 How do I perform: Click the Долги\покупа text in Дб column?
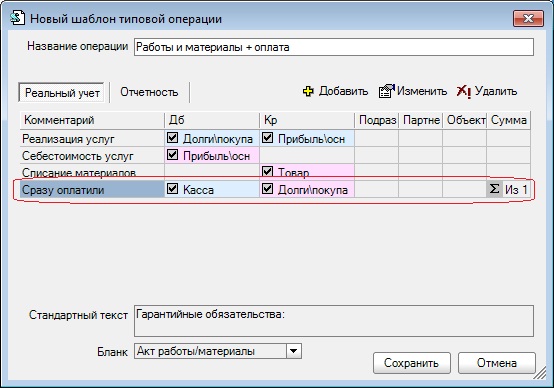[x=218, y=139]
